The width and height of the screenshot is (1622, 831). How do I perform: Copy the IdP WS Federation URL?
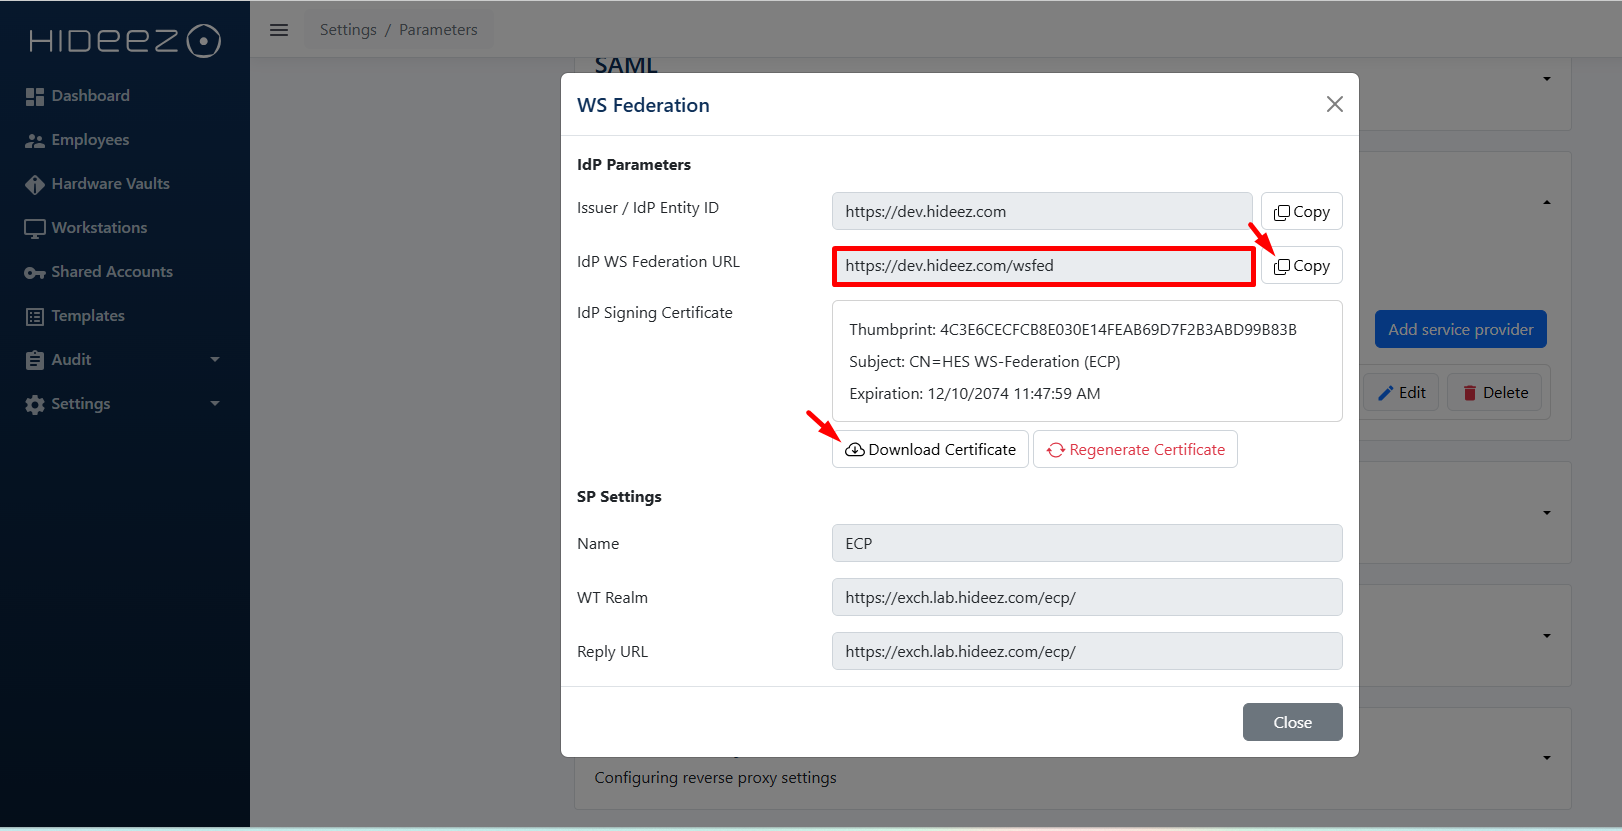1301,266
